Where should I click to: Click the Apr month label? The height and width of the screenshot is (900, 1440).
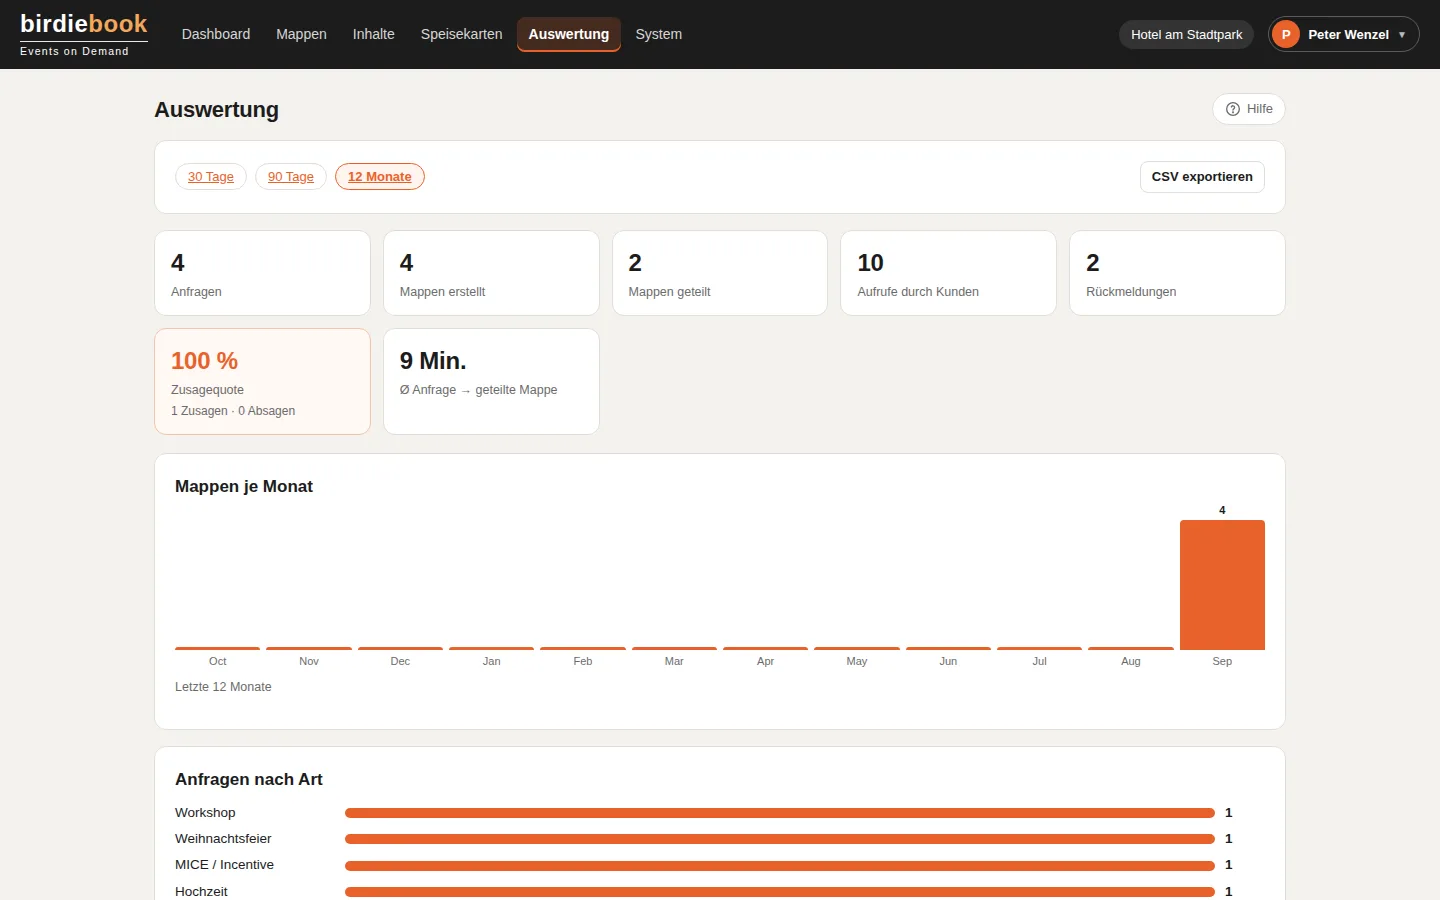[766, 661]
